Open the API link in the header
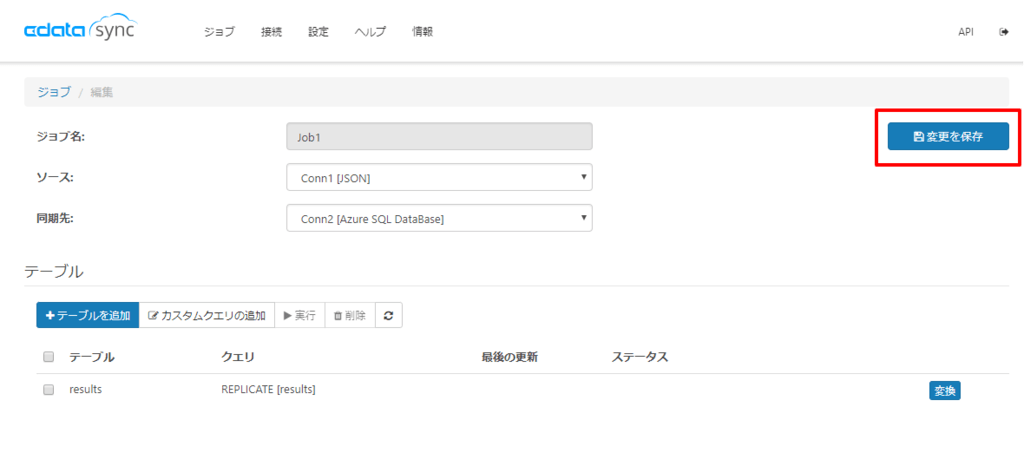 click(966, 32)
